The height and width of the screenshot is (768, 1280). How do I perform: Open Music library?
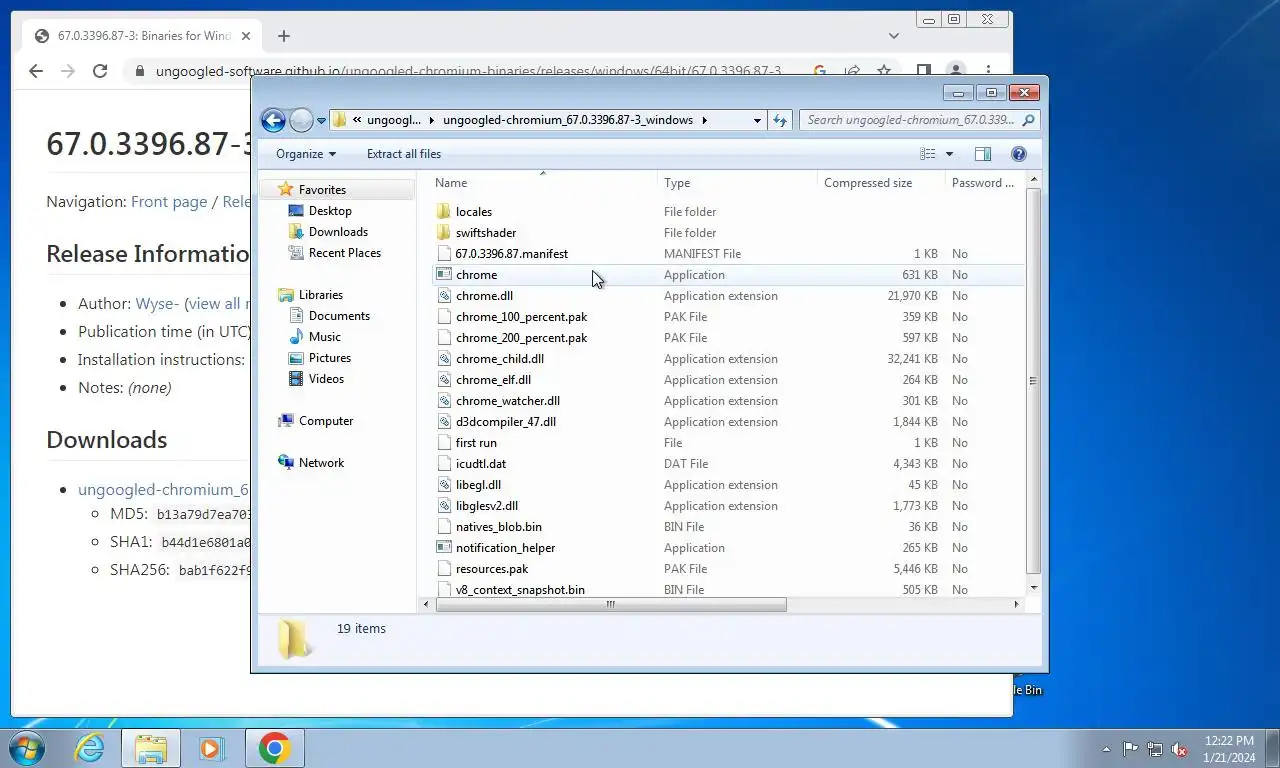[x=324, y=337]
